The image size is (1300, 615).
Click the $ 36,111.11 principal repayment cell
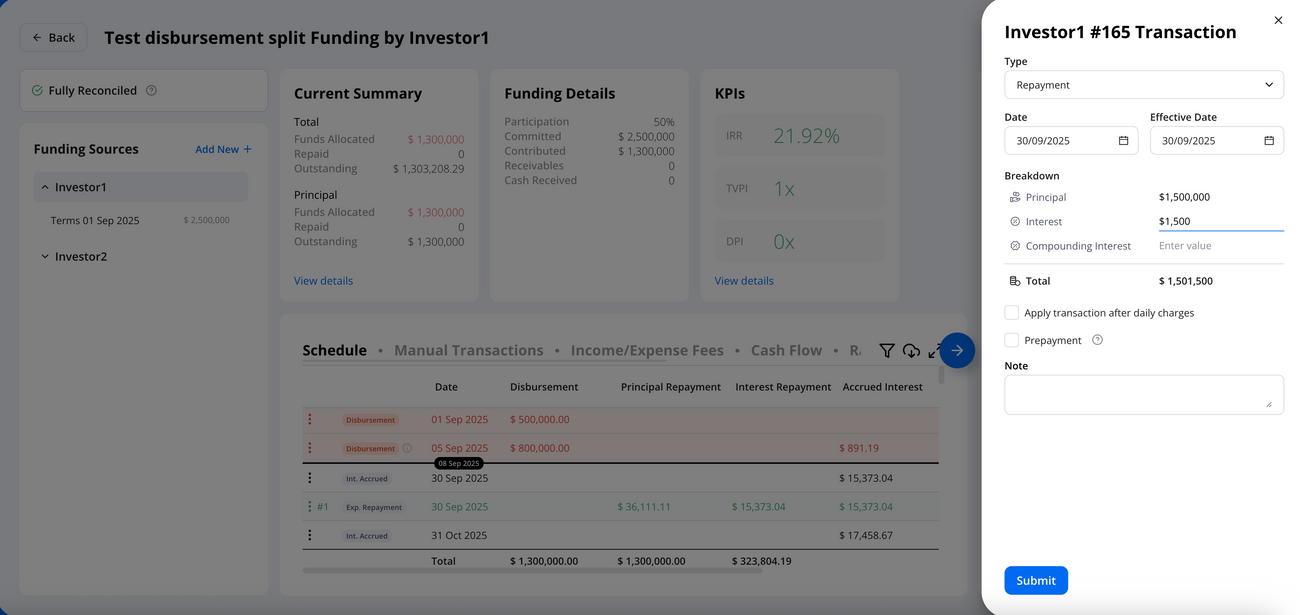644,507
